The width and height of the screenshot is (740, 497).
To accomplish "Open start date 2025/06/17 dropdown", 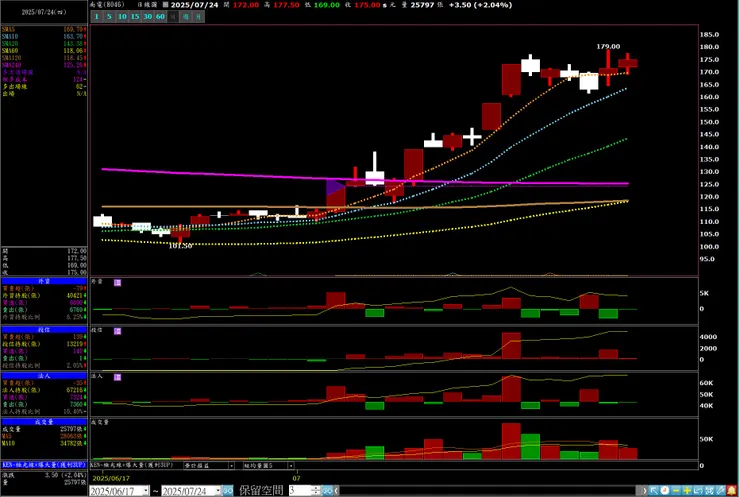I will (x=145, y=491).
